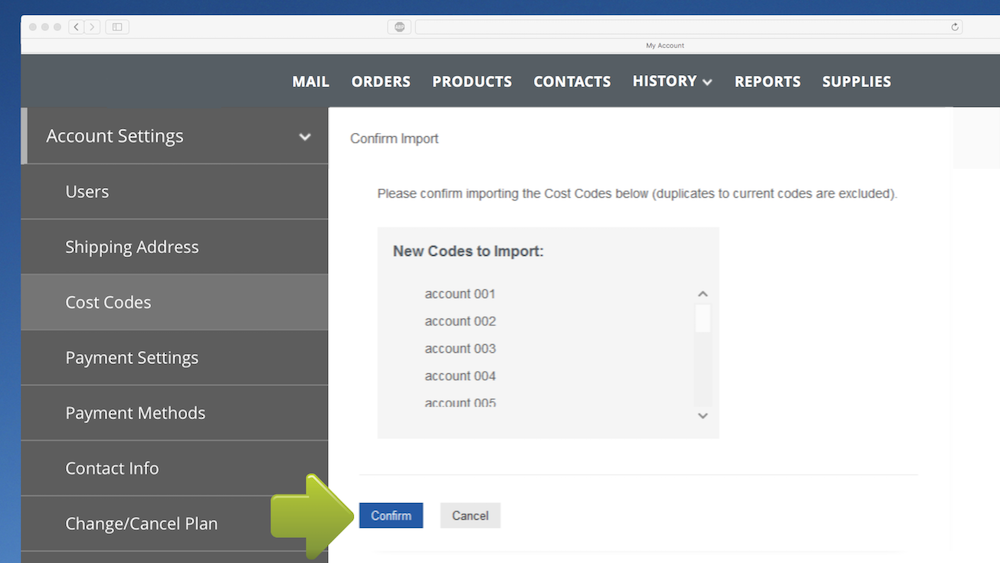Open the PRODUCTS menu
Screen dimensions: 1000x563
pyautogui.click(x=472, y=82)
